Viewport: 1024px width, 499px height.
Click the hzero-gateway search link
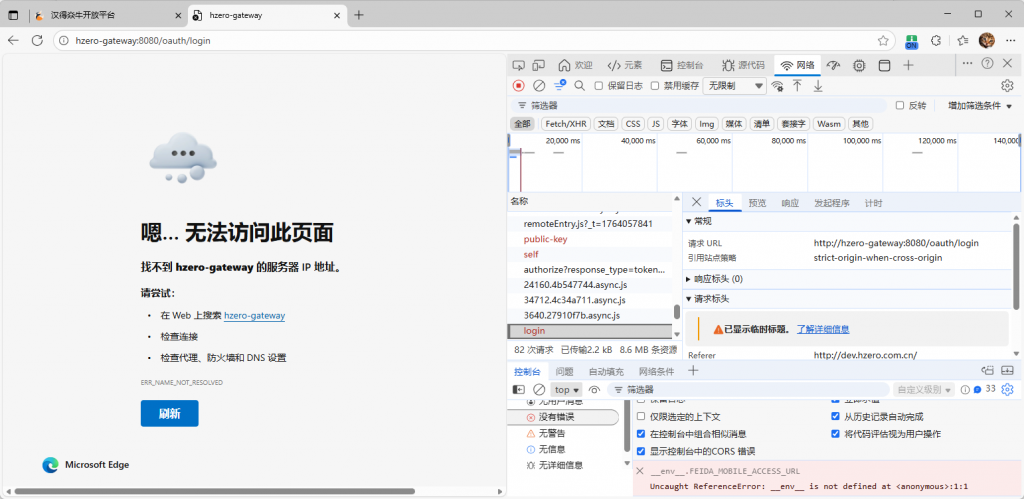(x=254, y=316)
